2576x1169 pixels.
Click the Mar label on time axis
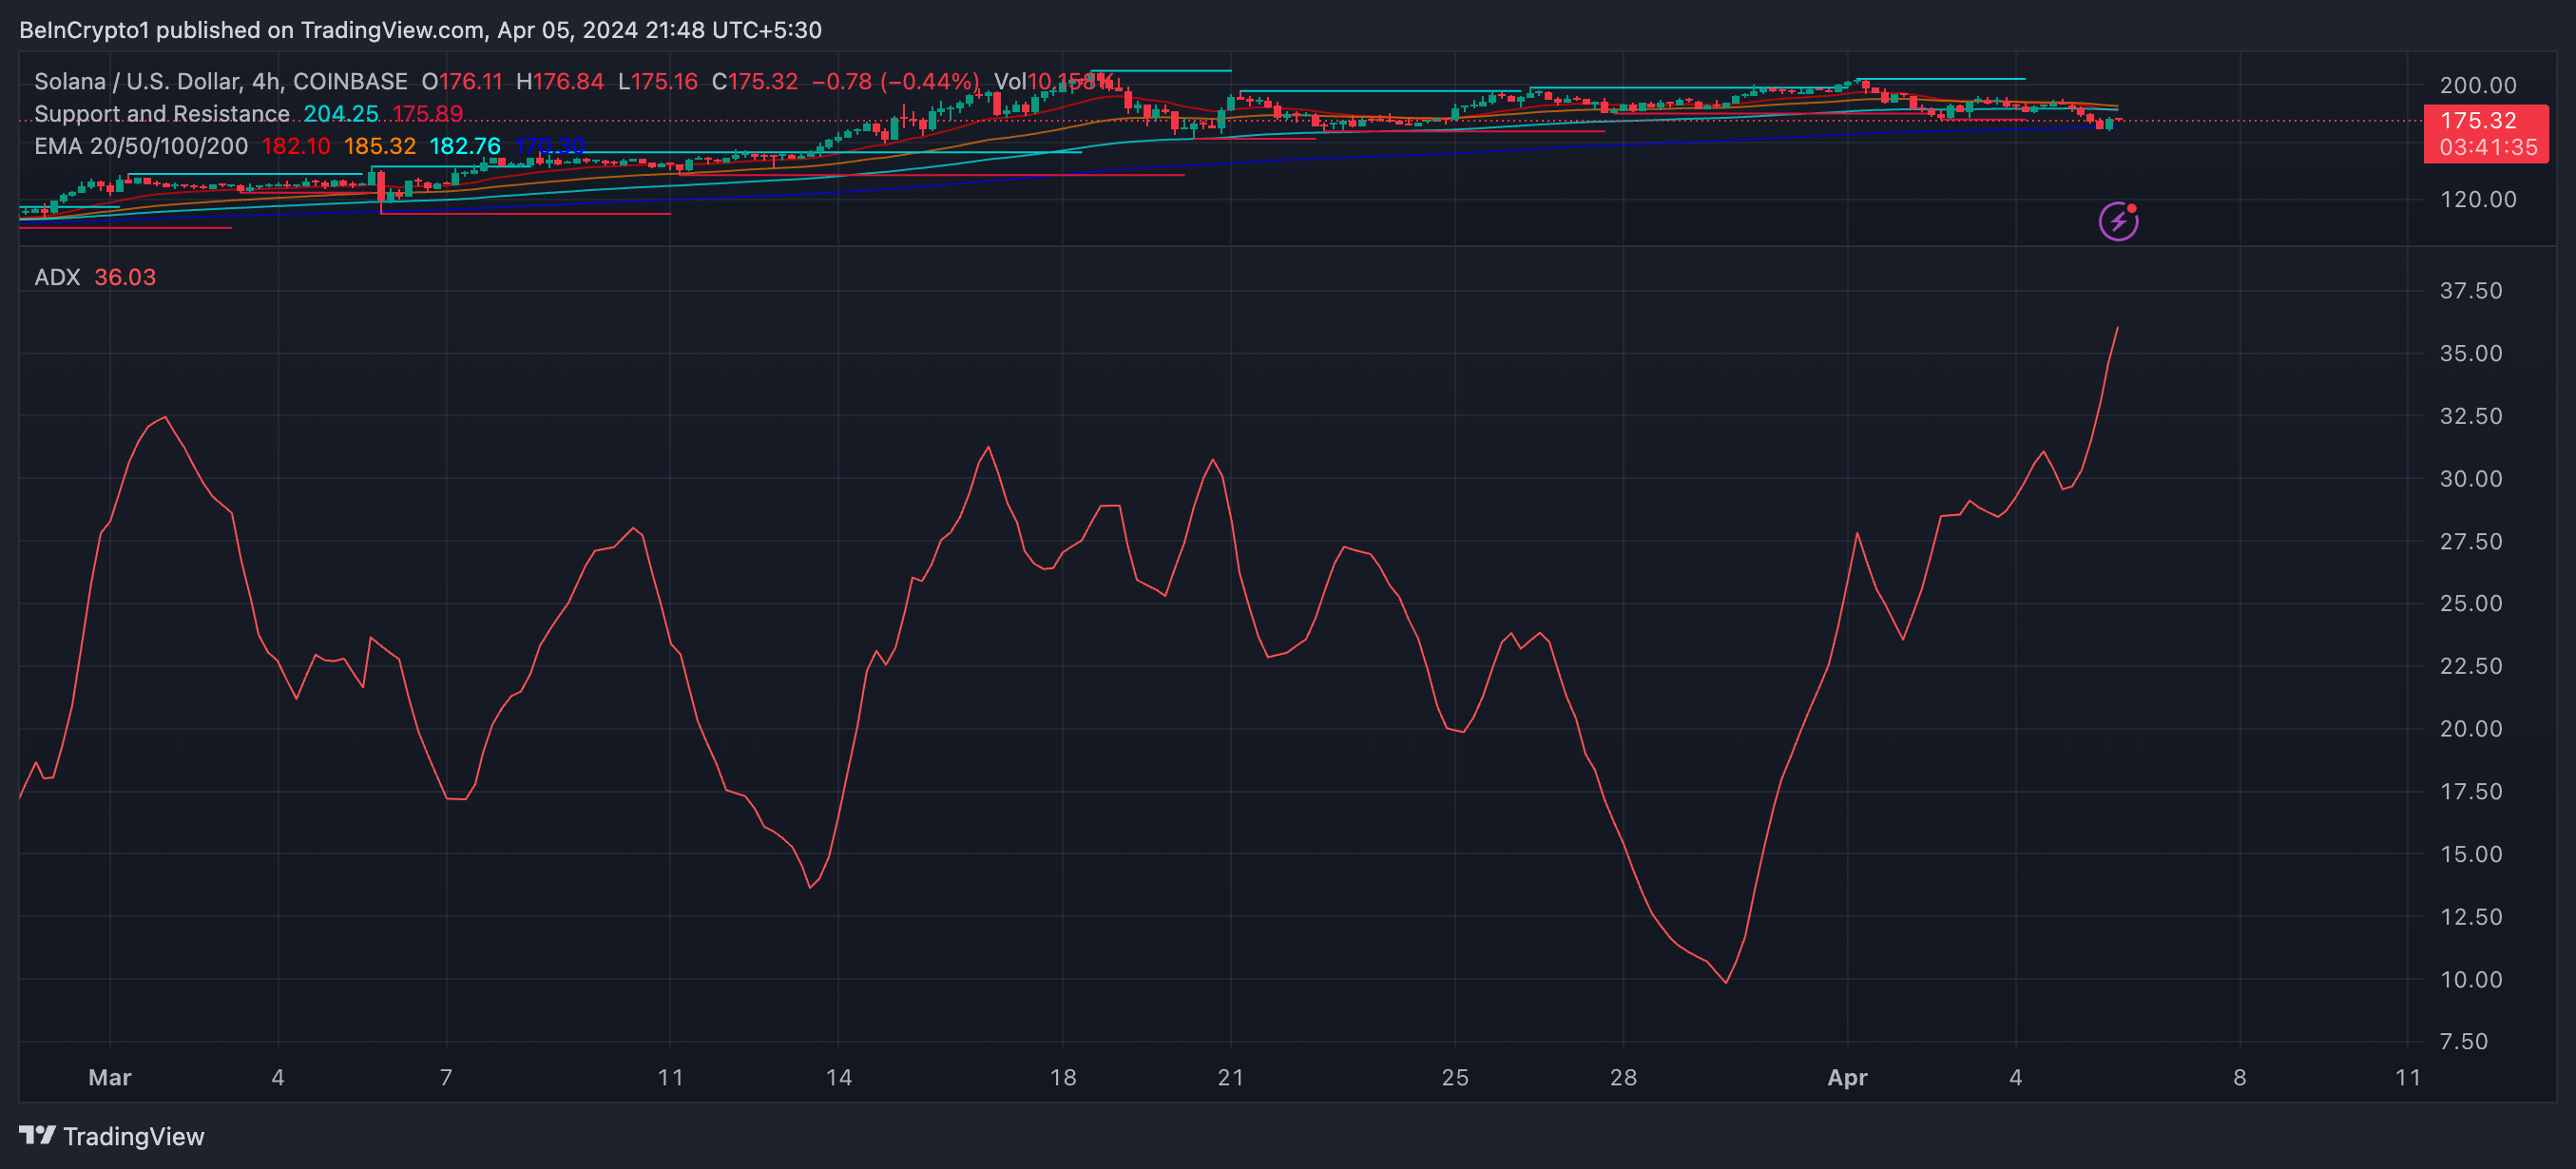click(110, 1077)
